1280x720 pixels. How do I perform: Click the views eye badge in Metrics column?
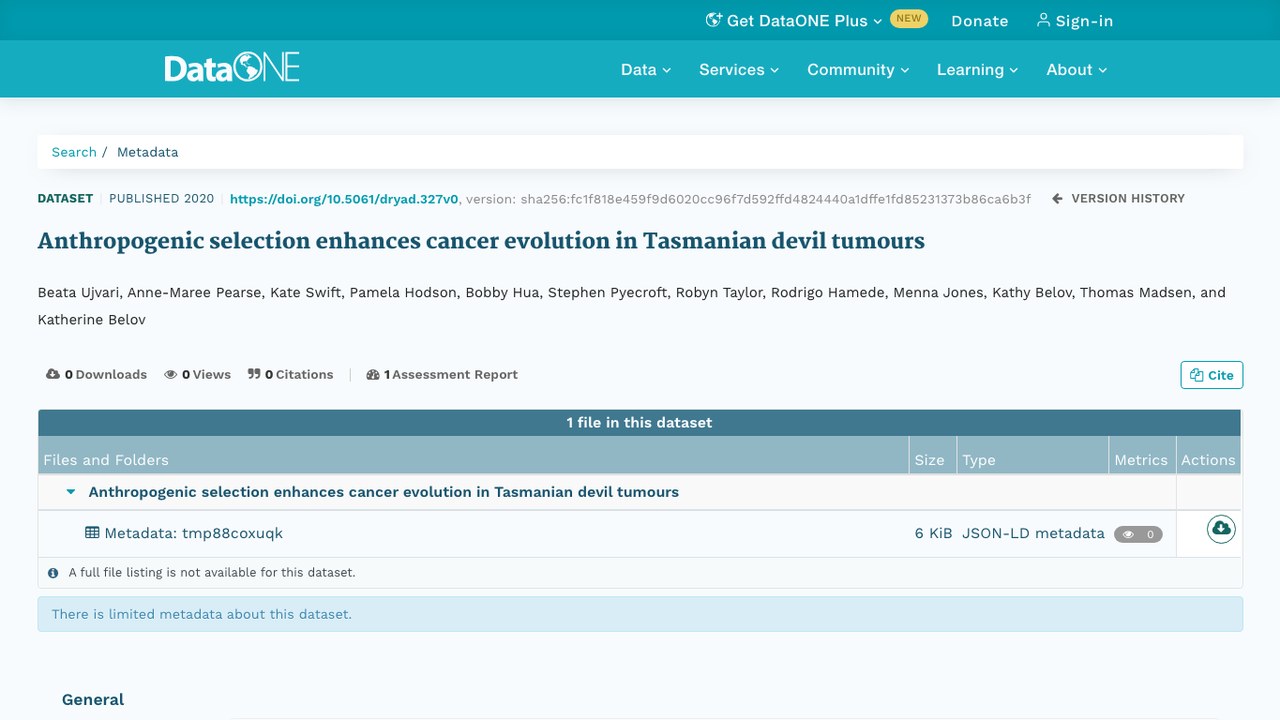point(1138,534)
